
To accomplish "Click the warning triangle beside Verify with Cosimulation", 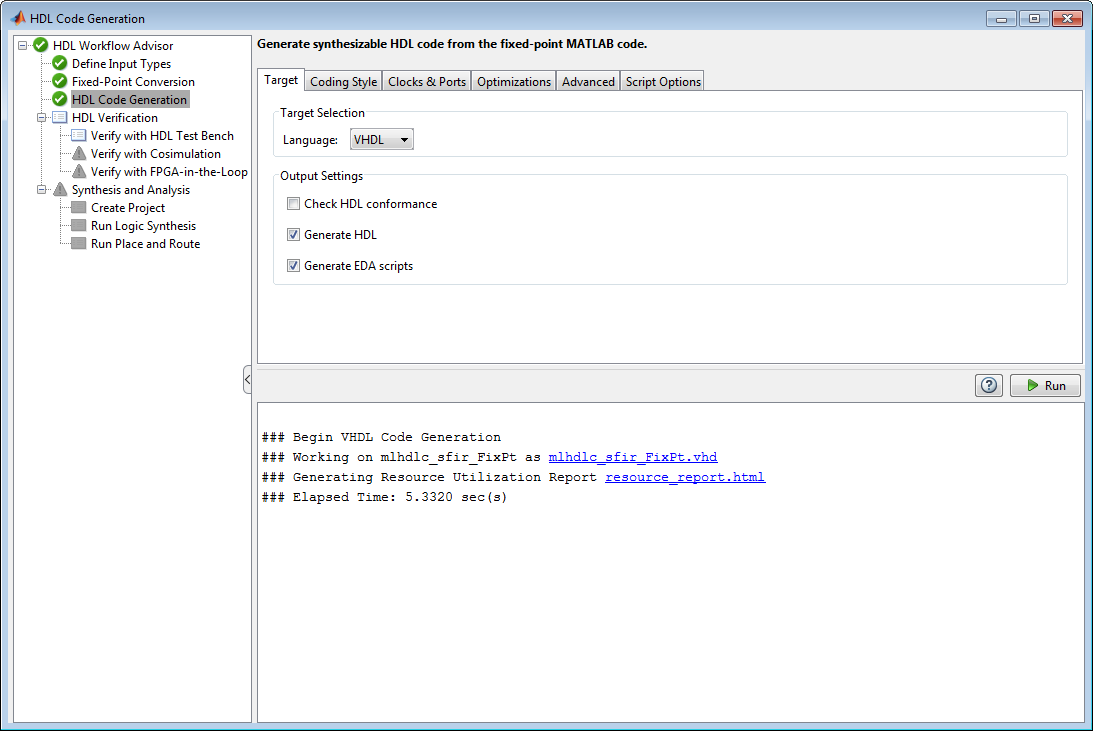I will click(79, 153).
